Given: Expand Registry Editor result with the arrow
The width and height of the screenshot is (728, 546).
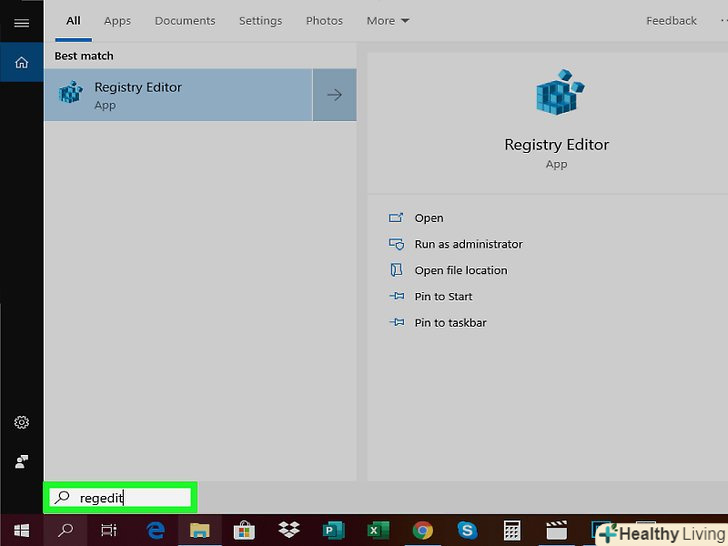Looking at the screenshot, I should 335,95.
